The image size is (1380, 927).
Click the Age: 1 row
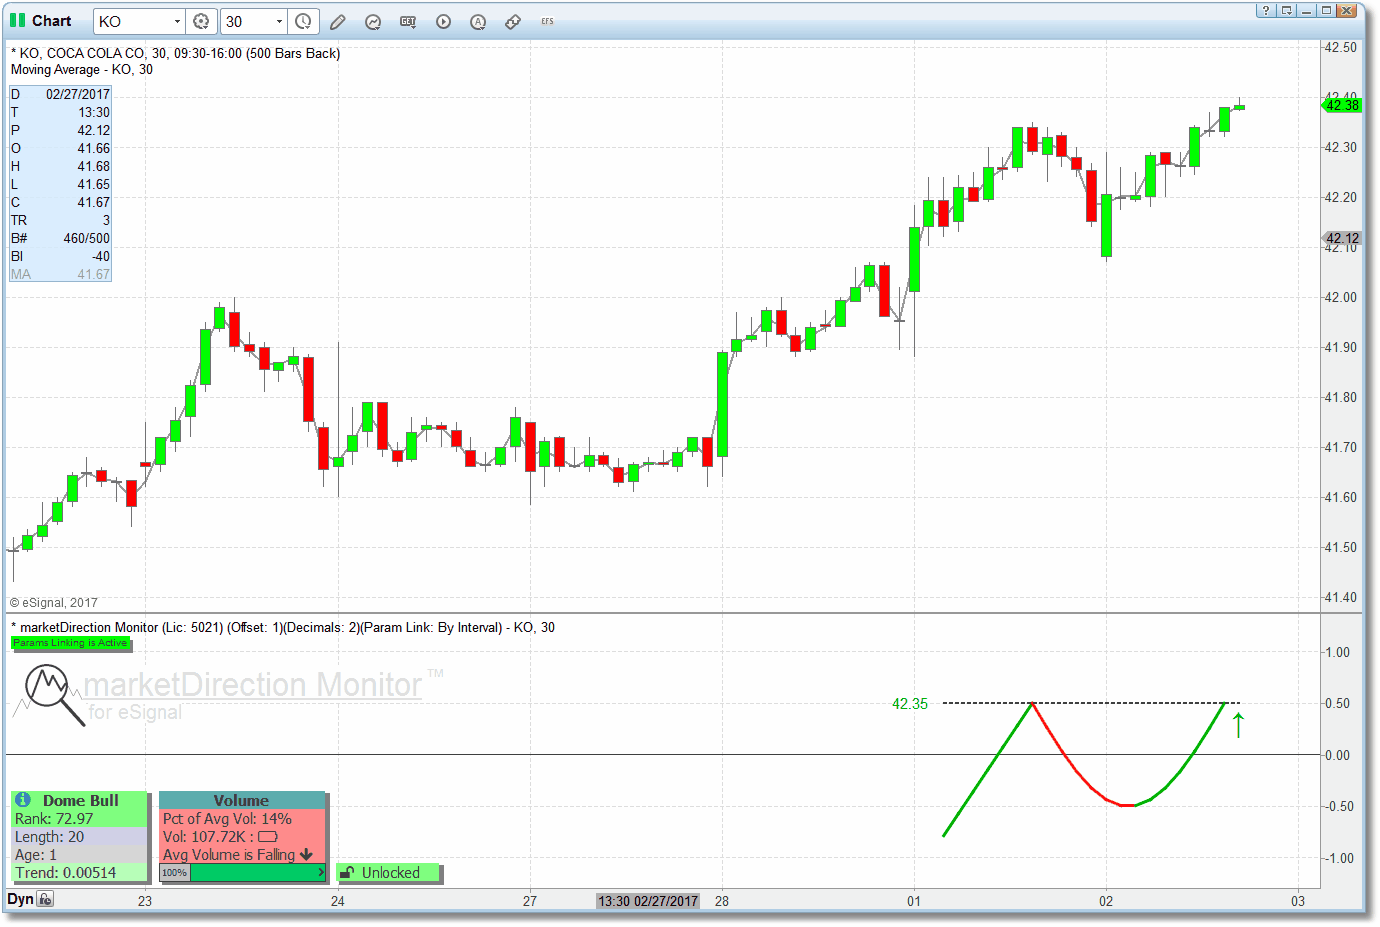[x=80, y=855]
